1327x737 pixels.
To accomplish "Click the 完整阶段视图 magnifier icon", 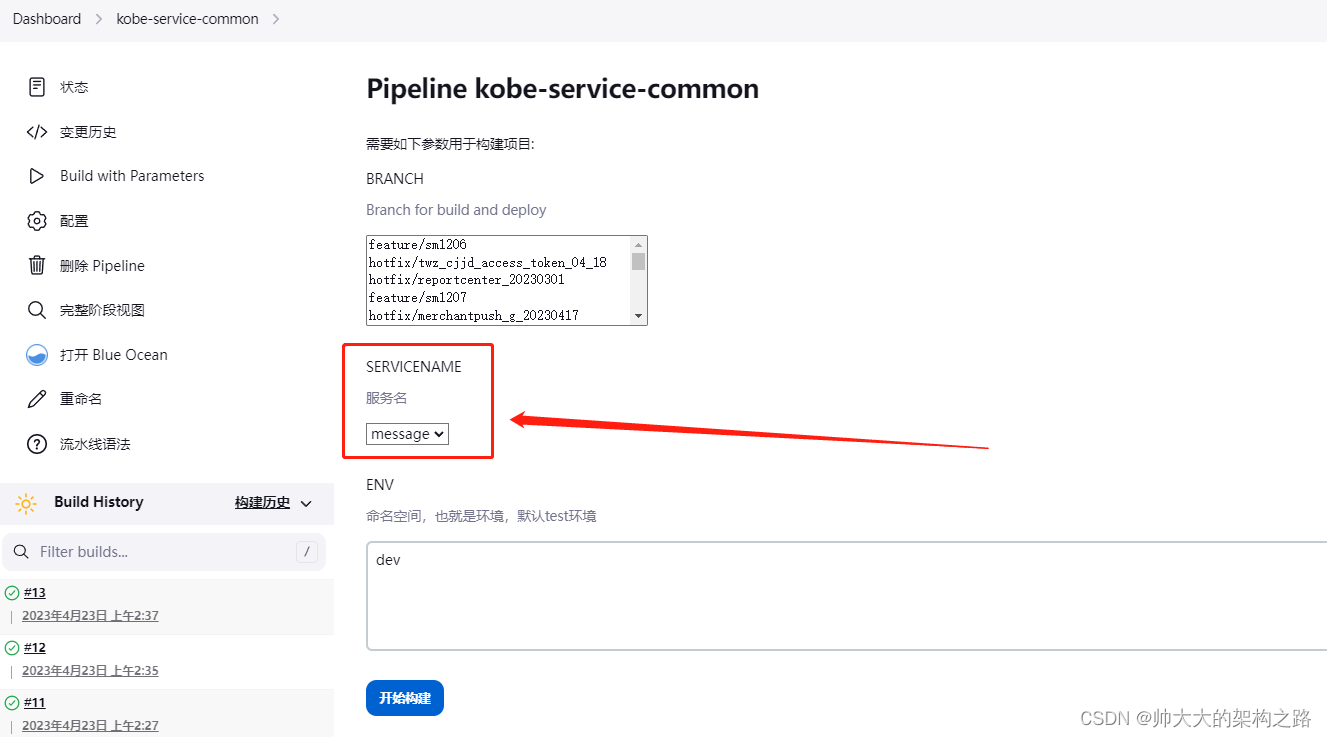I will pyautogui.click(x=37, y=310).
